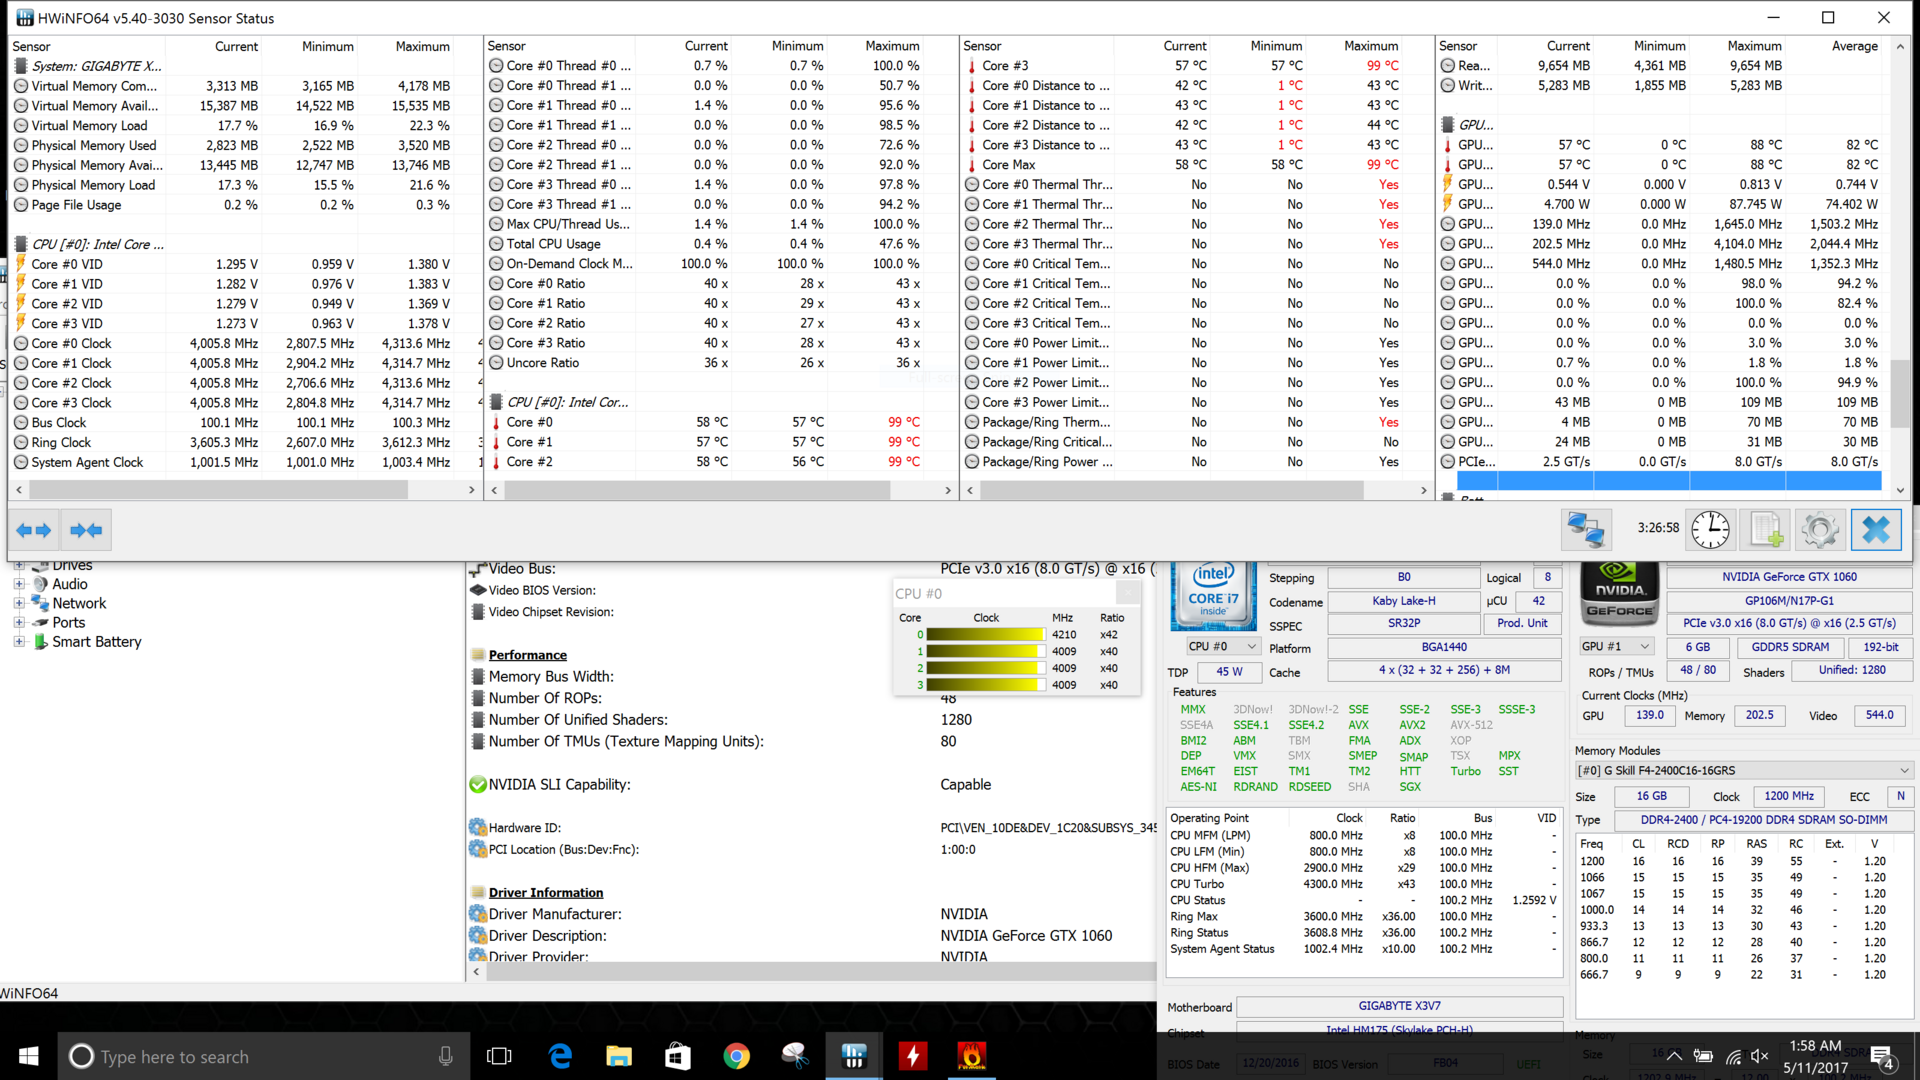Click the System Agent Clock row
This screenshot has width=1920, height=1080.
[x=245, y=462]
